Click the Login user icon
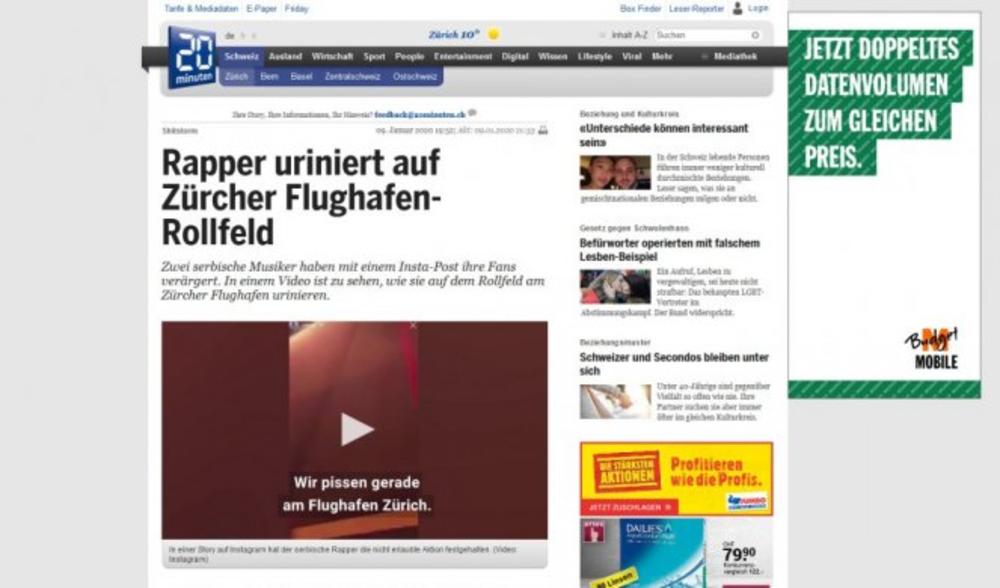 (738, 8)
